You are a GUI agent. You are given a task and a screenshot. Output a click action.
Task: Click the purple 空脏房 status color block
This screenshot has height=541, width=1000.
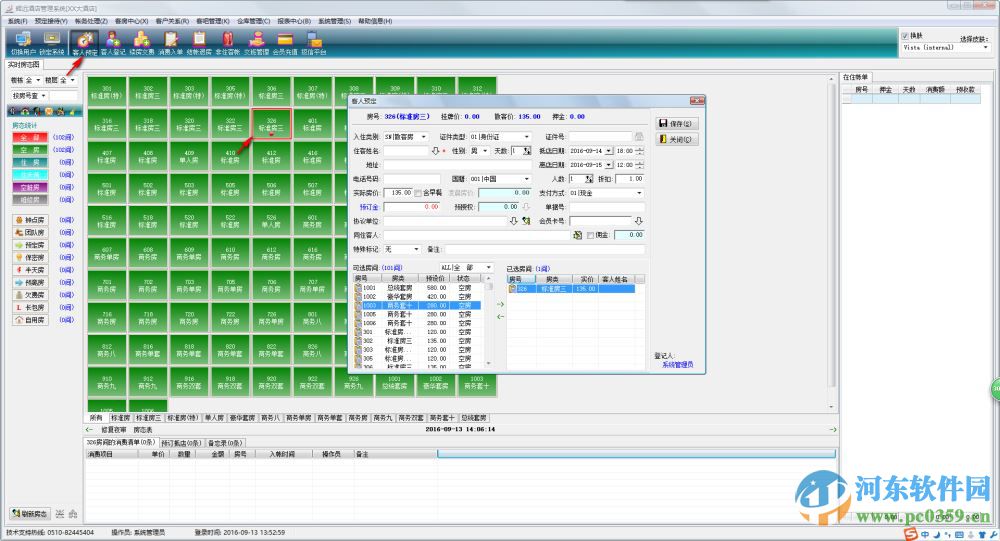point(30,188)
